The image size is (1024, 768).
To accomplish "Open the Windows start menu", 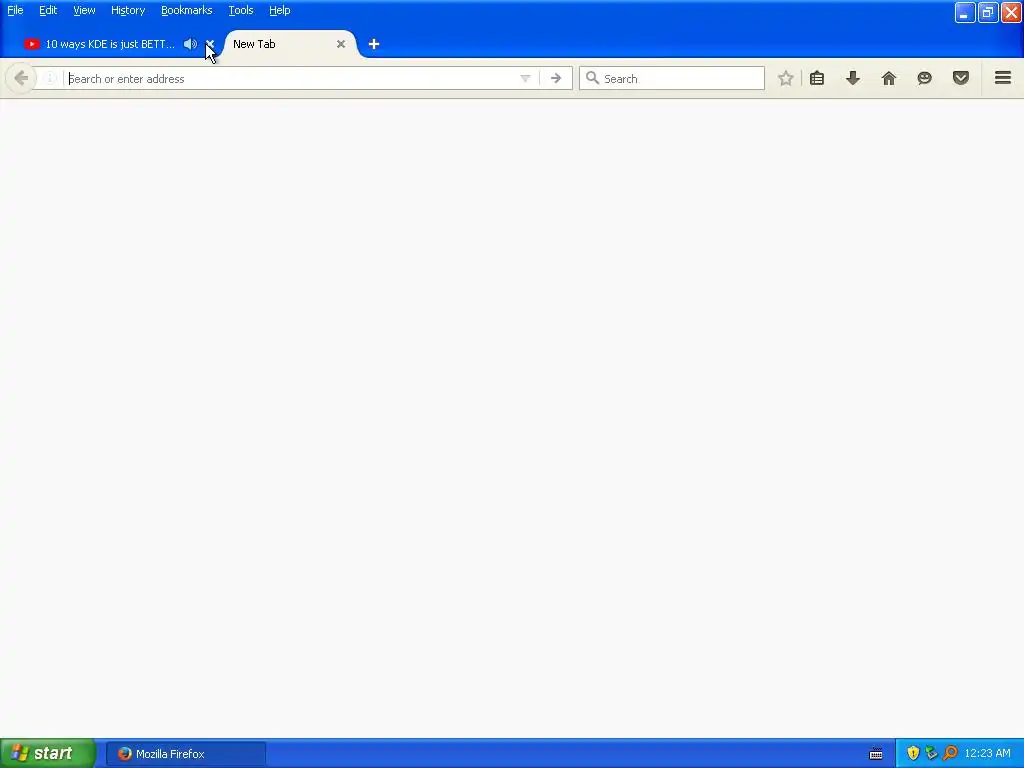I will tap(48, 754).
